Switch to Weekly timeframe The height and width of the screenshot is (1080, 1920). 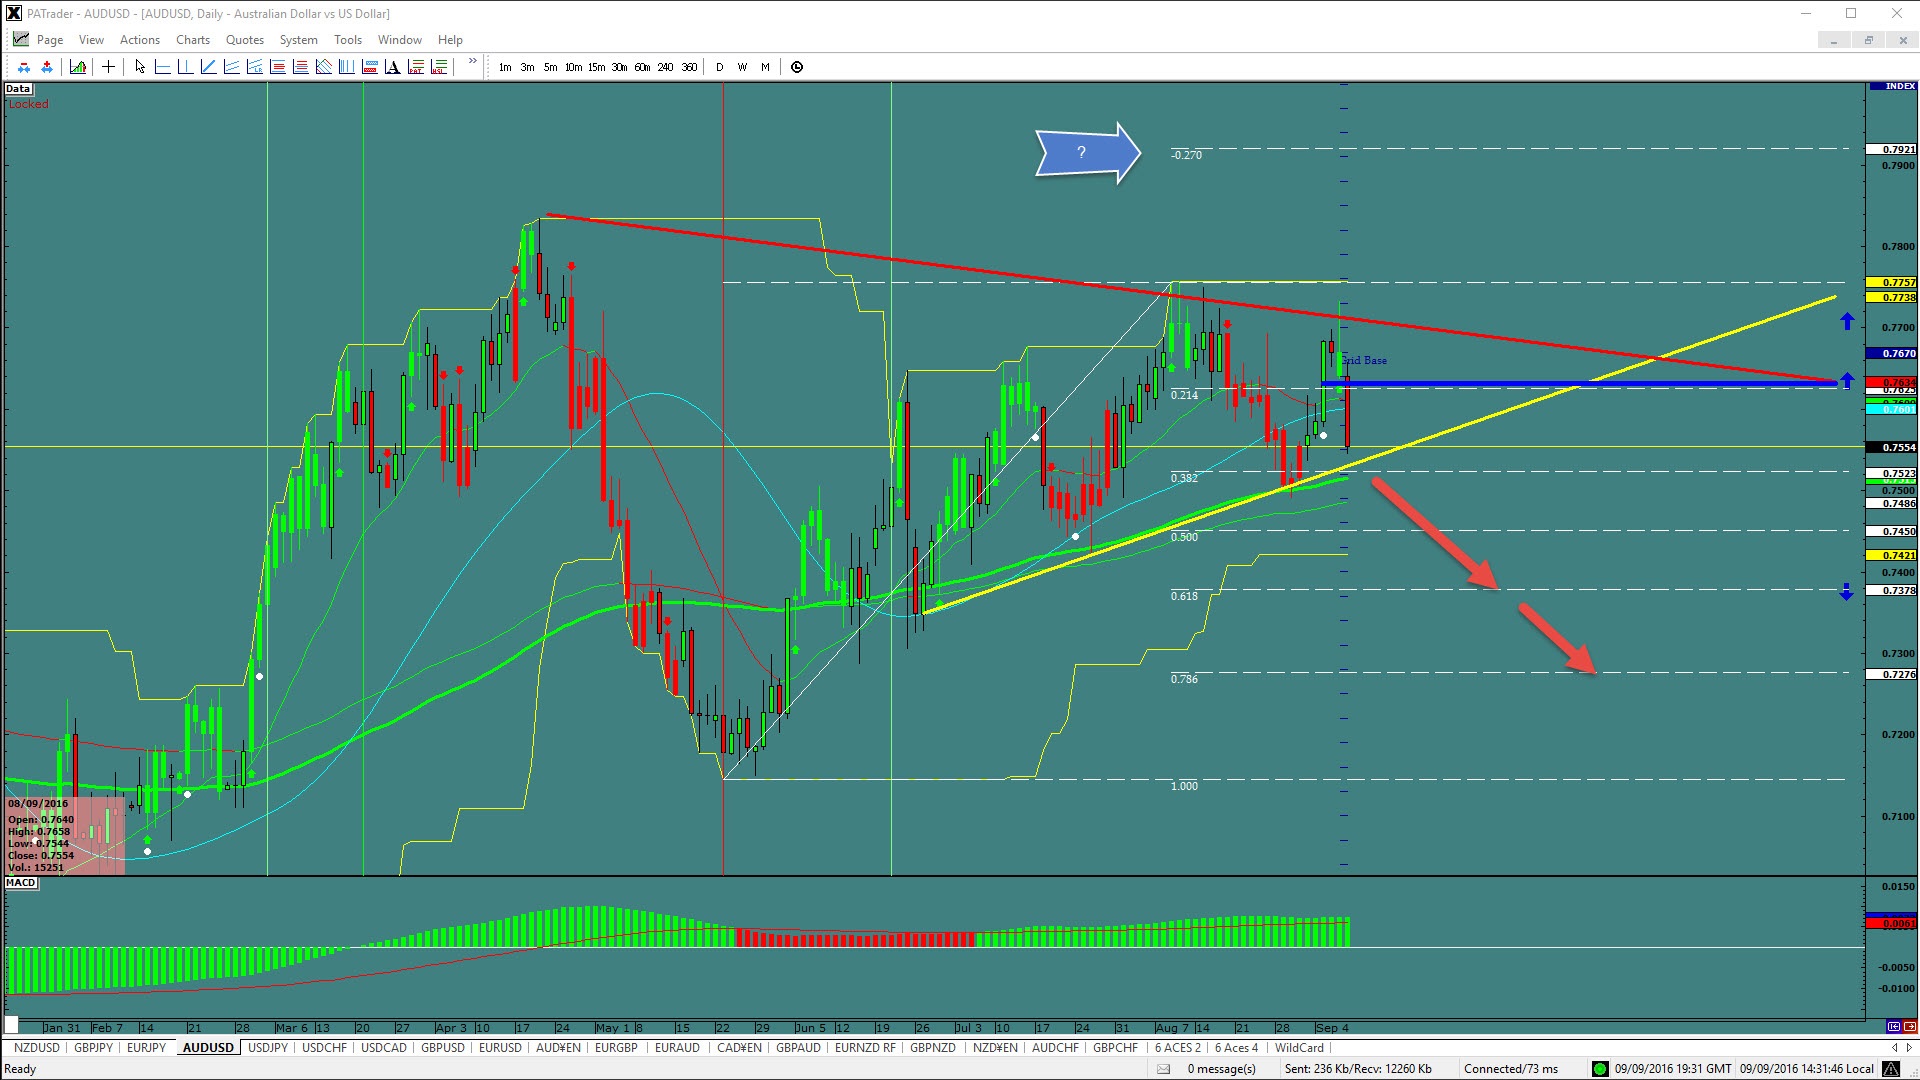[742, 67]
